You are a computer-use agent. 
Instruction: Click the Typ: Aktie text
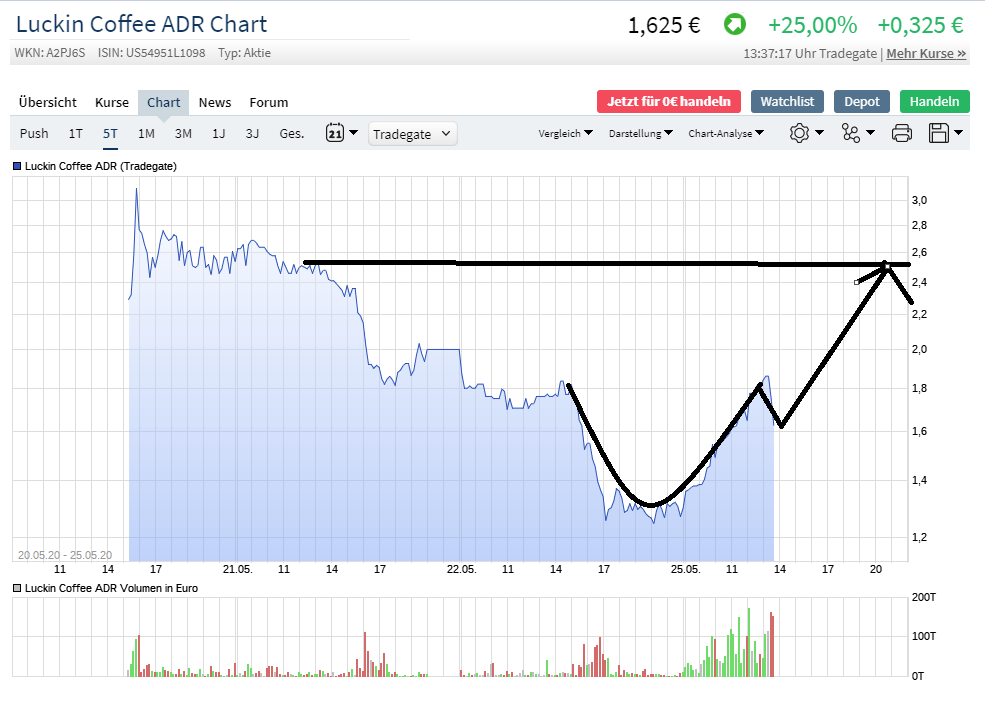[x=244, y=53]
